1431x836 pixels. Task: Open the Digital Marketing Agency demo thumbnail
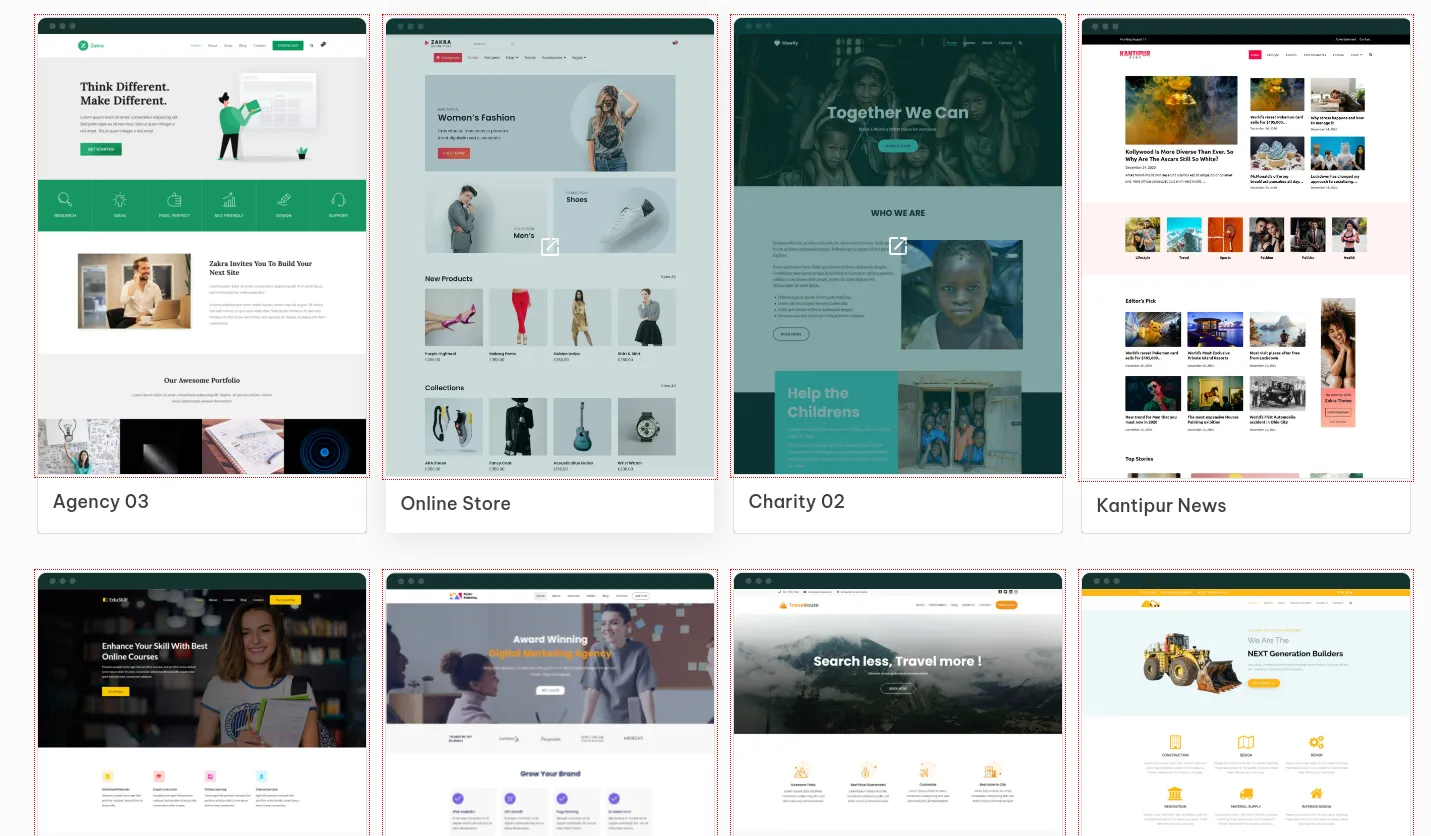tap(550, 703)
